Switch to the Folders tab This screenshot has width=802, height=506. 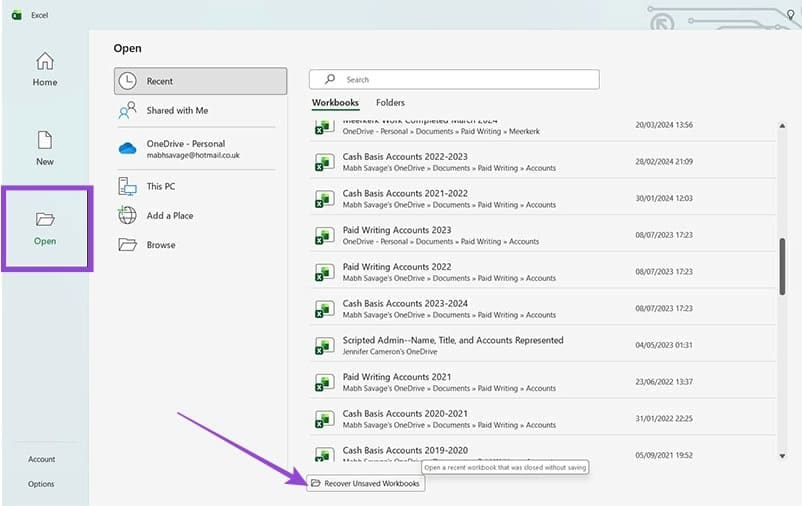[390, 102]
